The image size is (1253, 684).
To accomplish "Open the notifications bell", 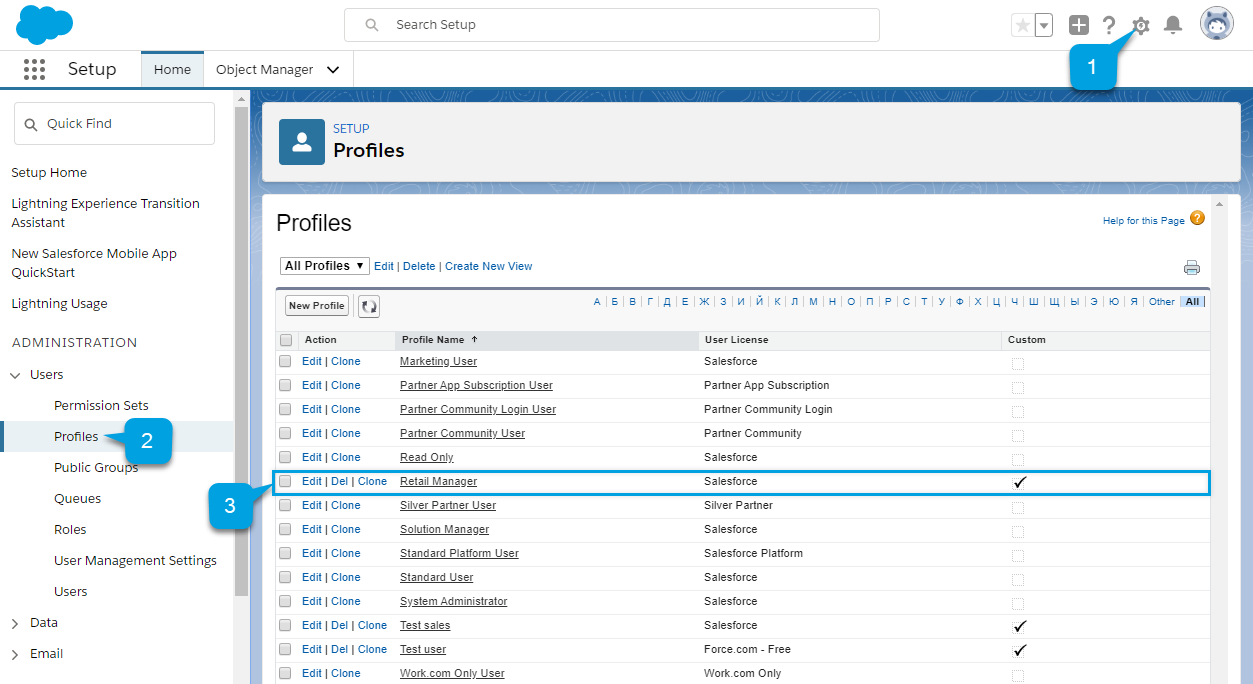I will click(x=1173, y=26).
